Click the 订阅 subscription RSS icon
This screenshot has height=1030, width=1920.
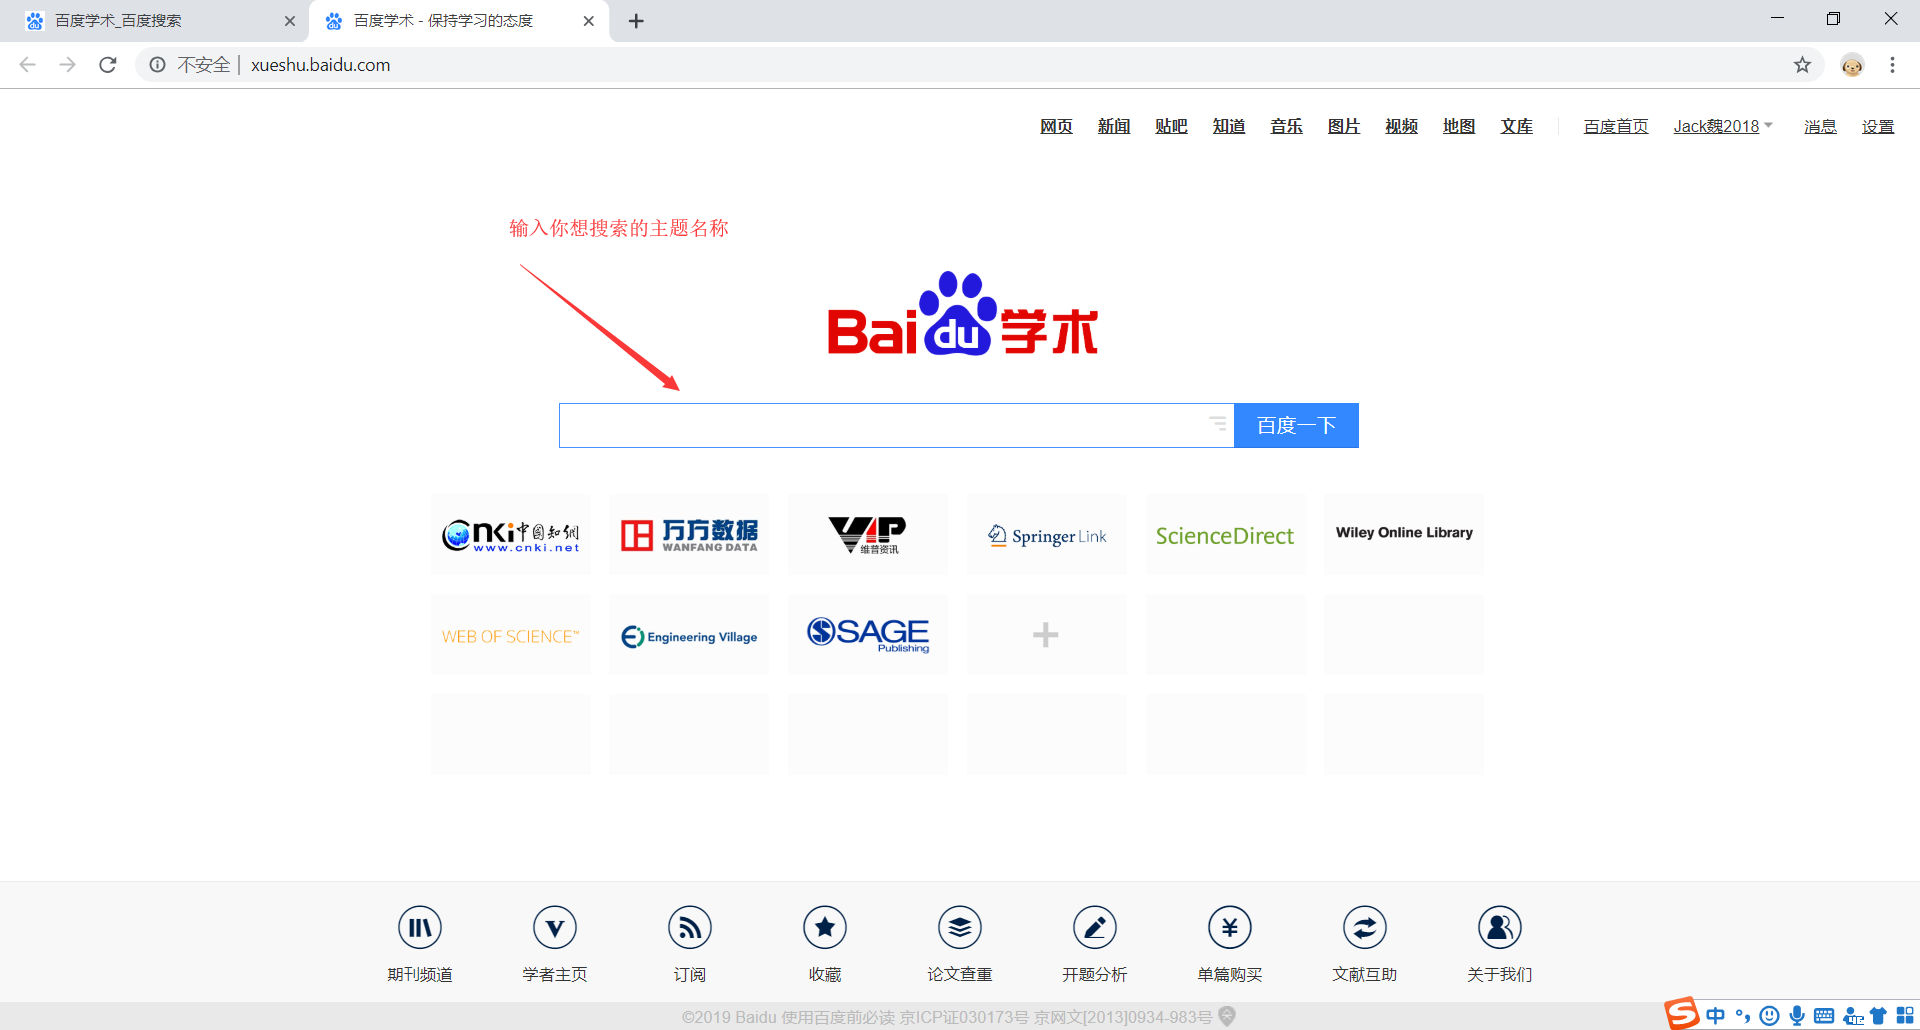(690, 928)
